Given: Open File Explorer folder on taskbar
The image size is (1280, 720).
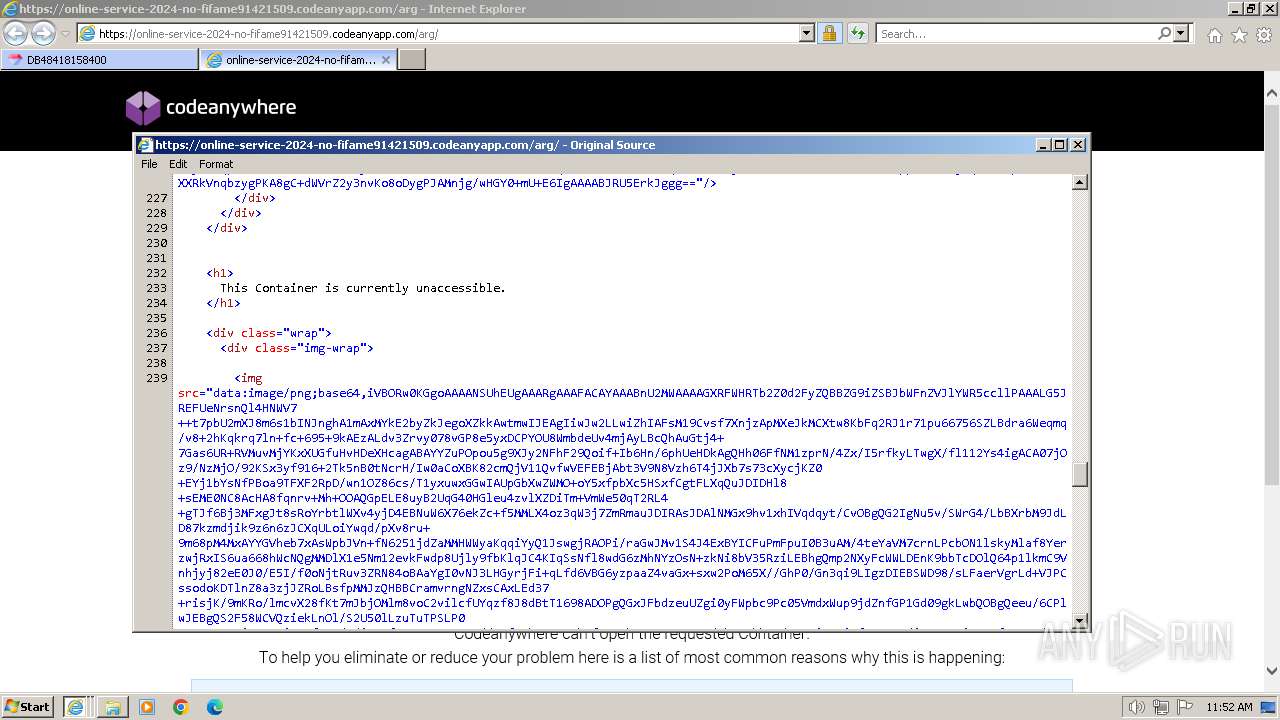Looking at the screenshot, I should 112,706.
